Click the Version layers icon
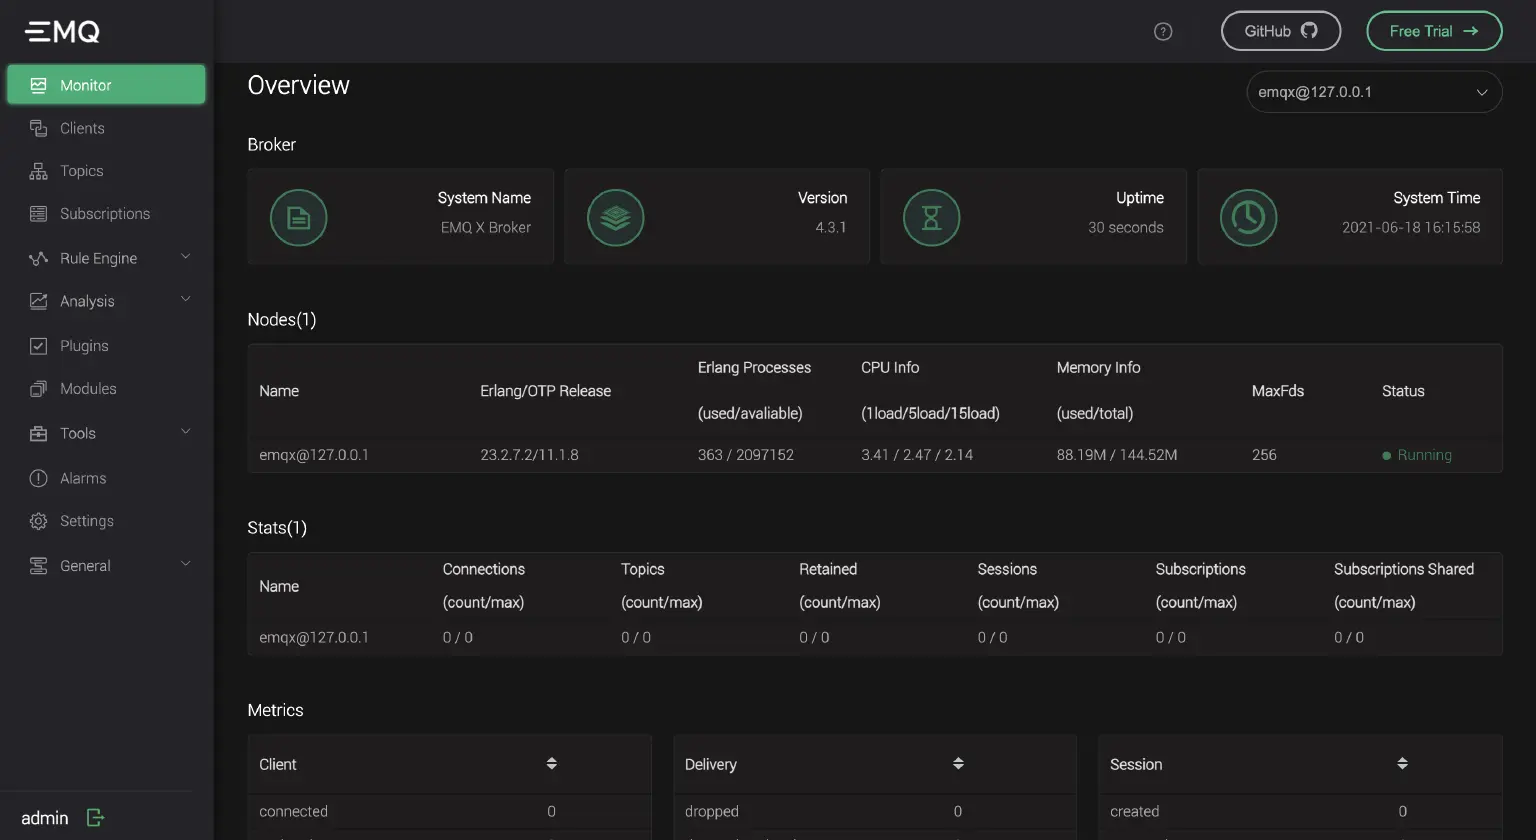The image size is (1536, 840). pos(615,217)
